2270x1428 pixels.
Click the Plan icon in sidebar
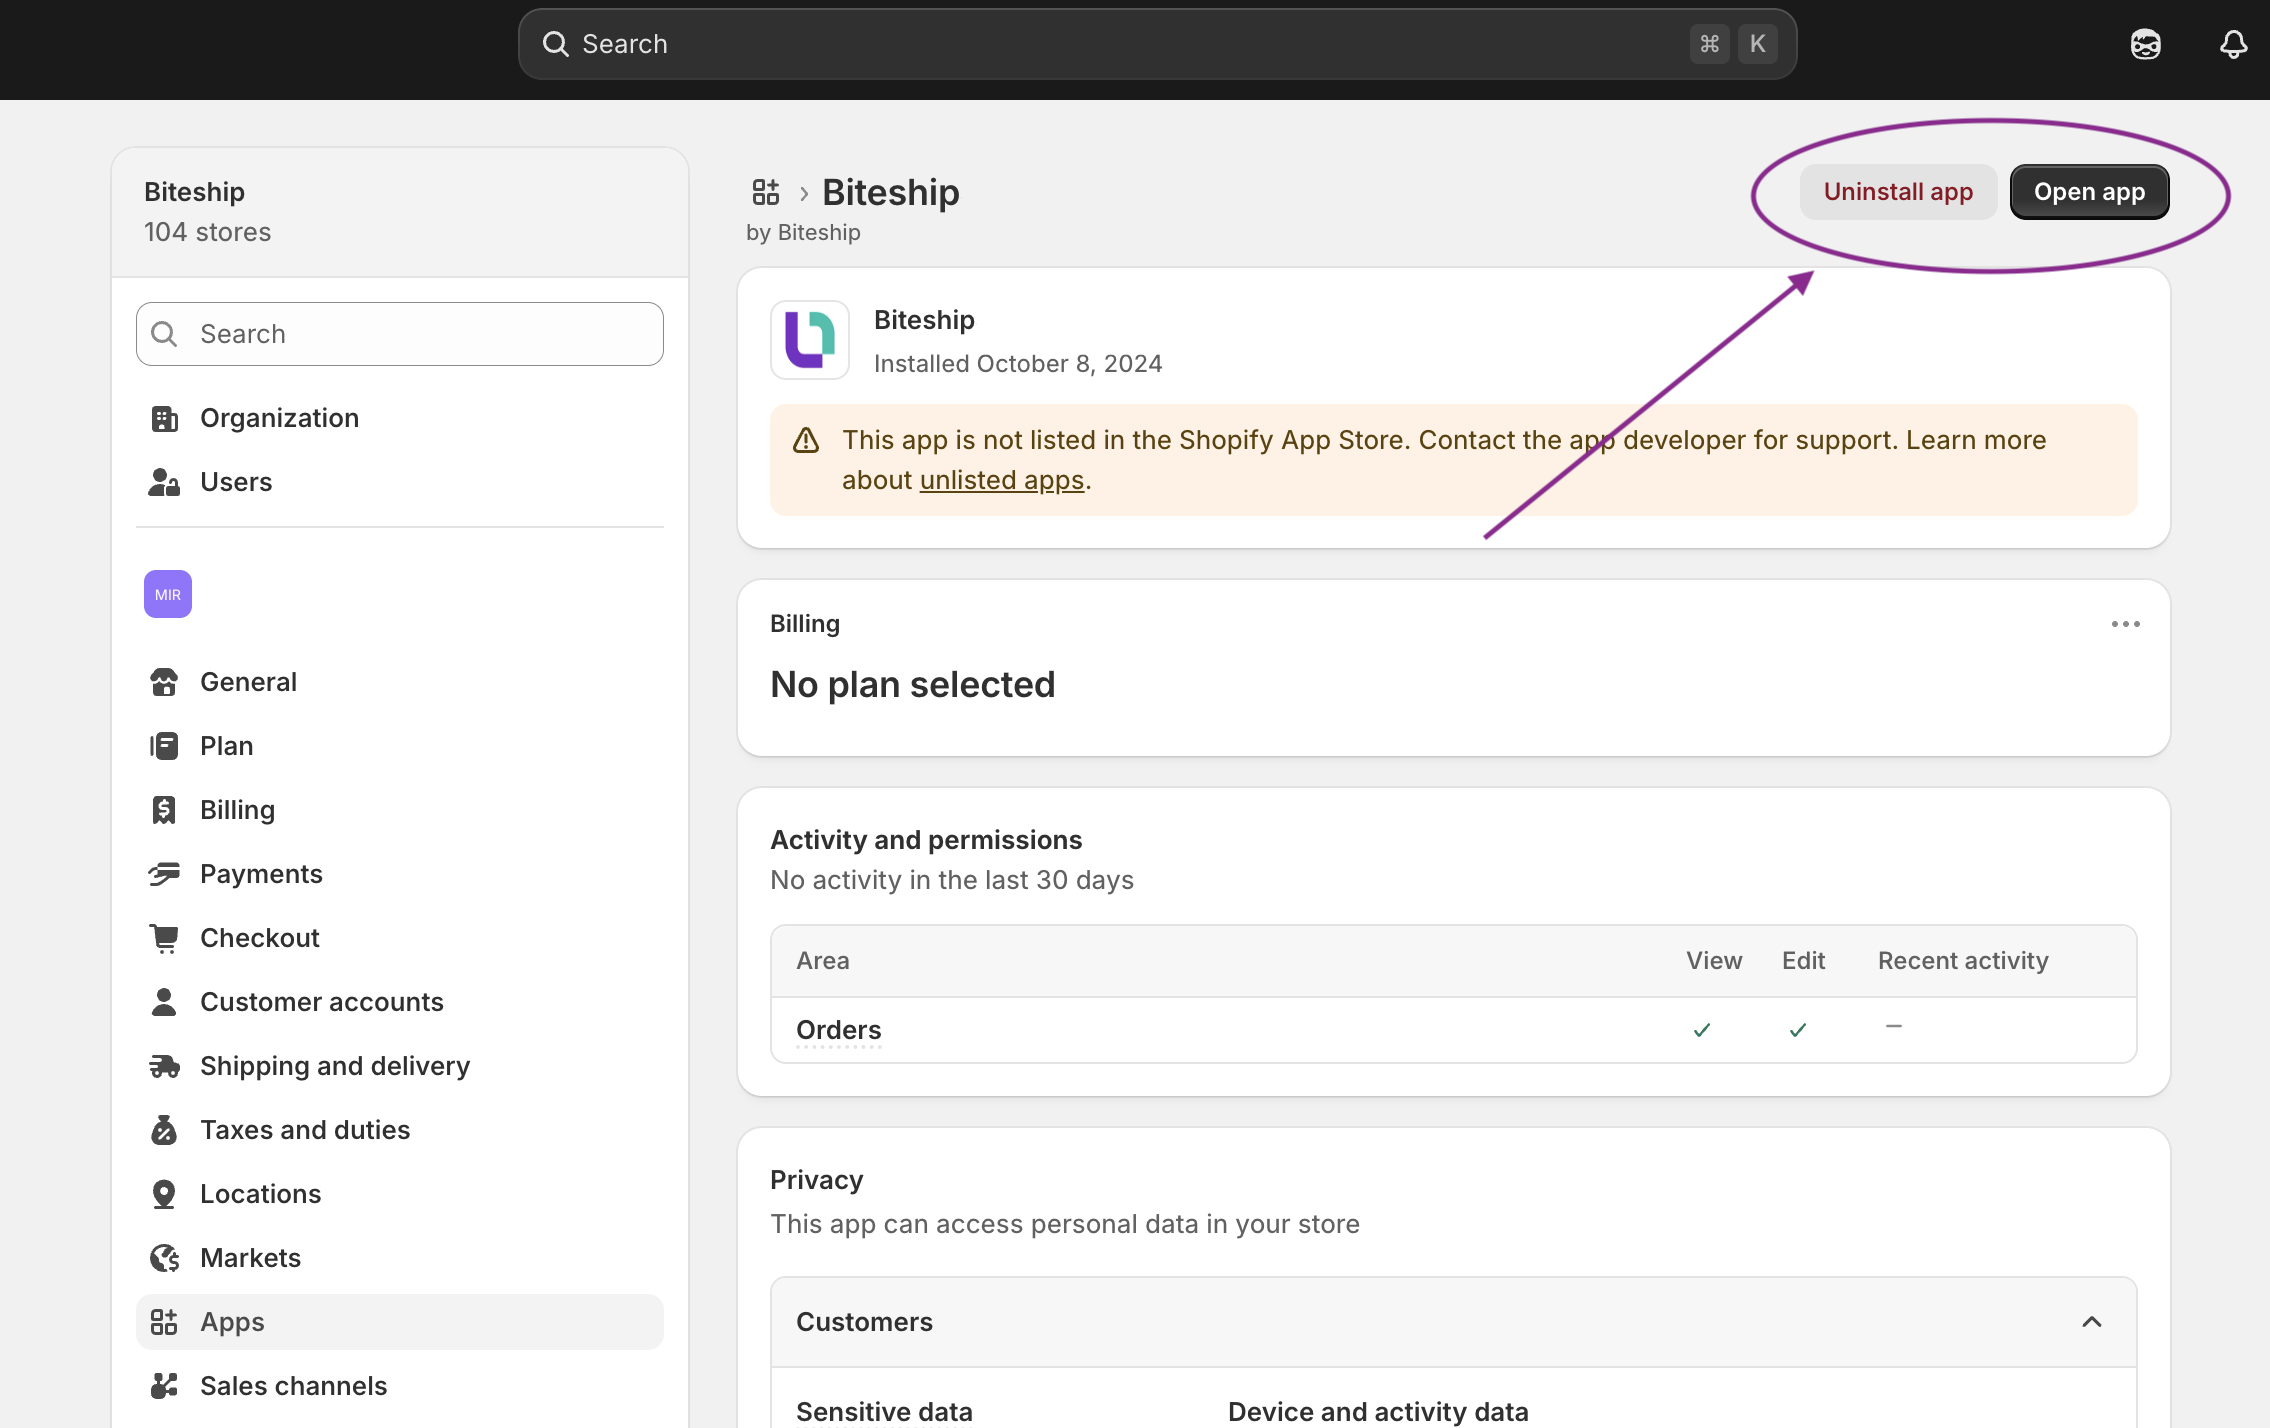(164, 746)
